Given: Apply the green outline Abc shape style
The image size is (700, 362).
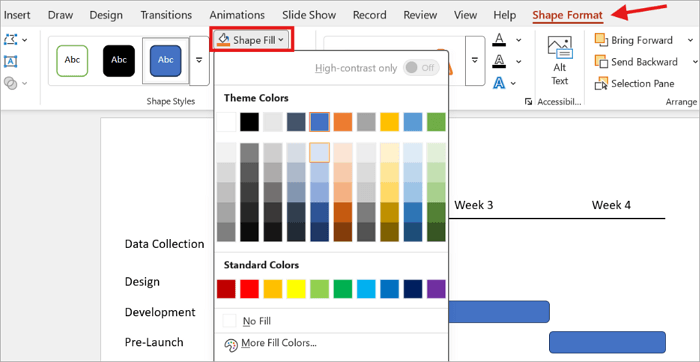Looking at the screenshot, I should click(x=72, y=61).
